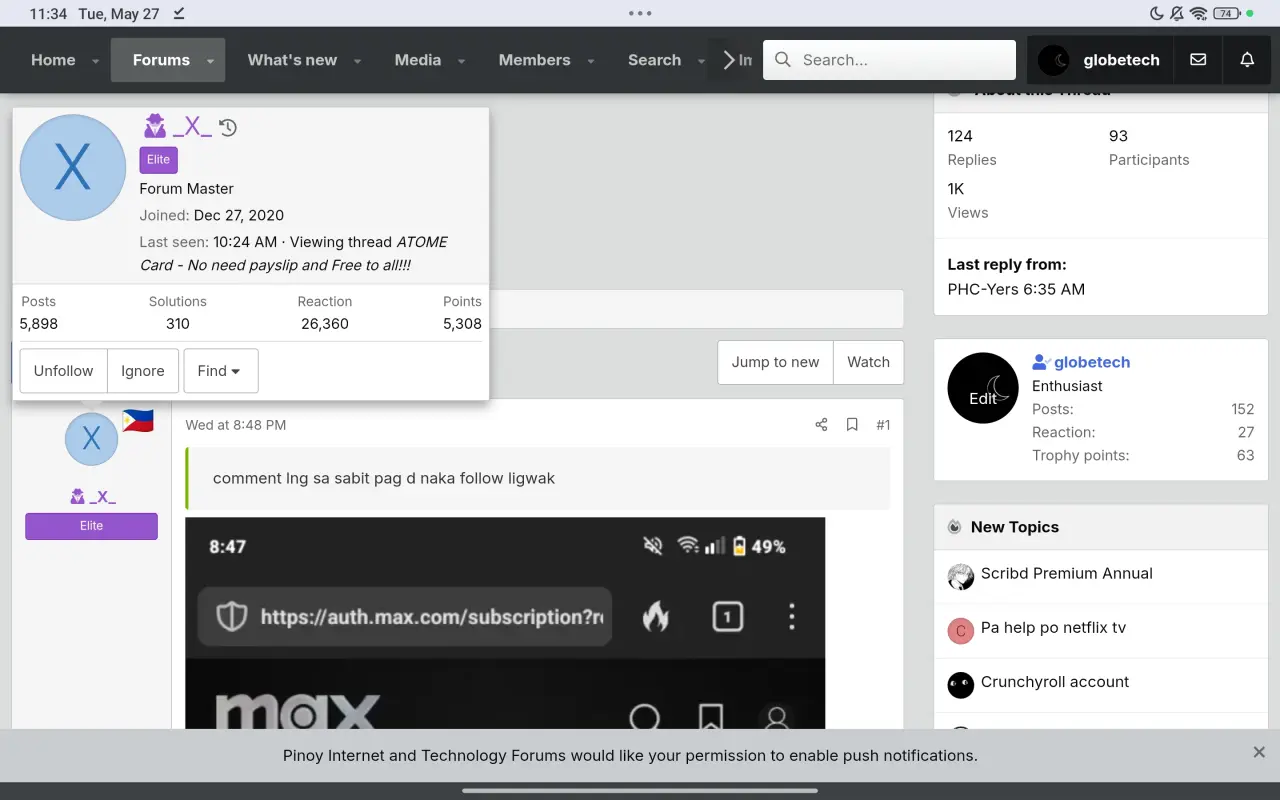Open the Crunchyroll account topic
The width and height of the screenshot is (1280, 800).
1055,681
